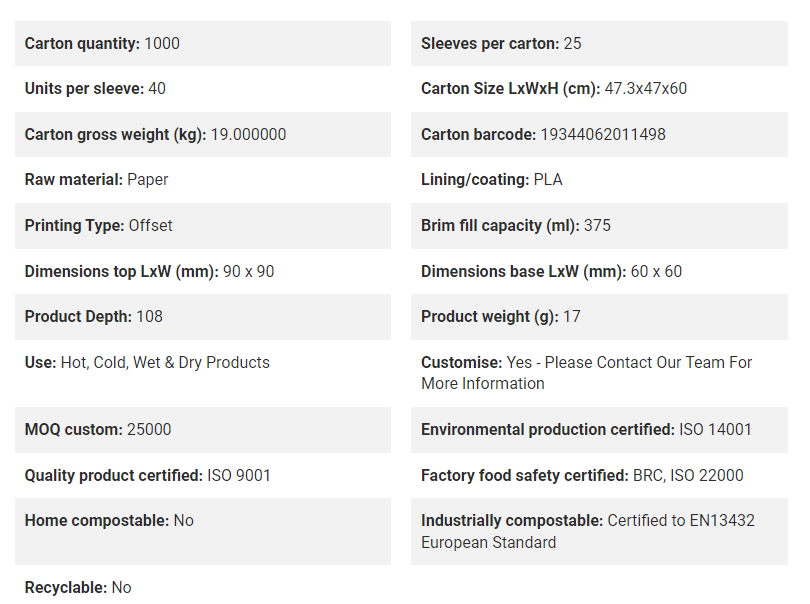Click Customise contact our team text
The height and width of the screenshot is (604, 810).
[x=586, y=373]
